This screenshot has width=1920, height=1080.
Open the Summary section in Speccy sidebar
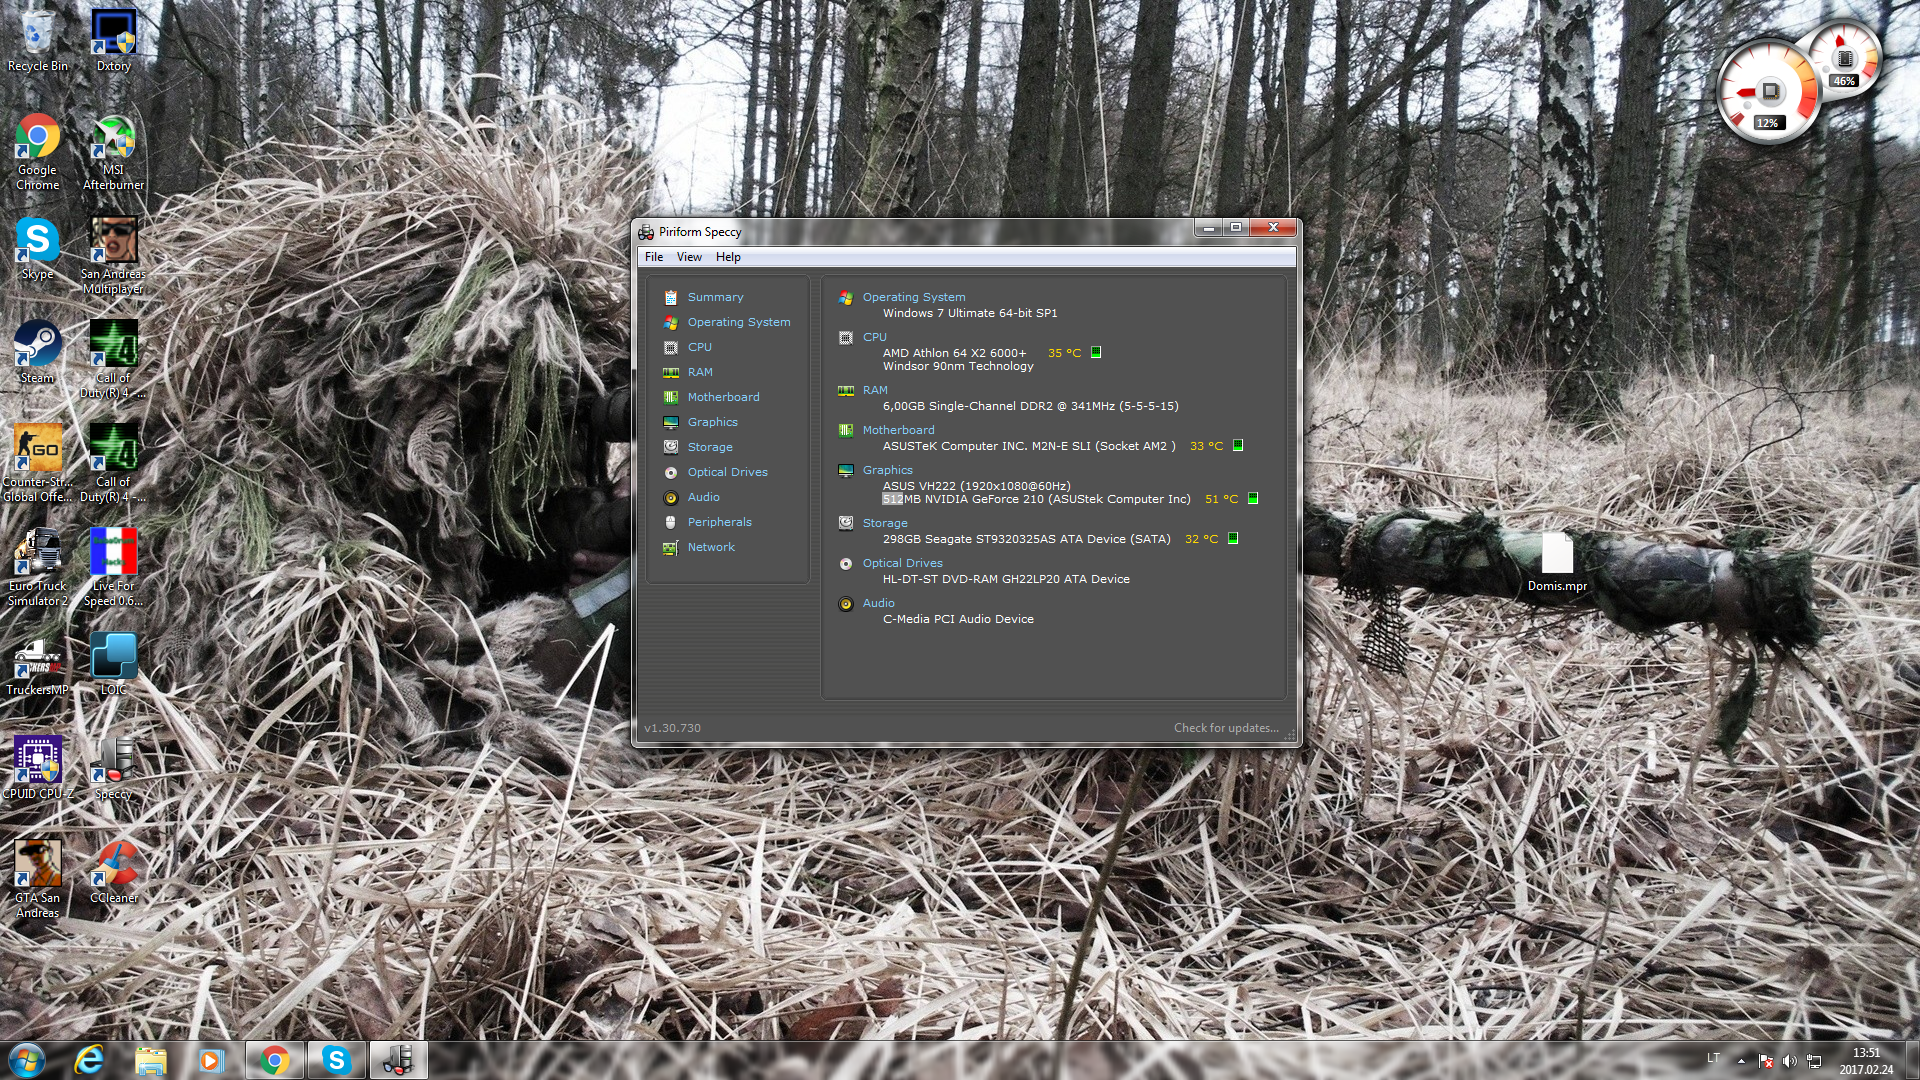(715, 297)
